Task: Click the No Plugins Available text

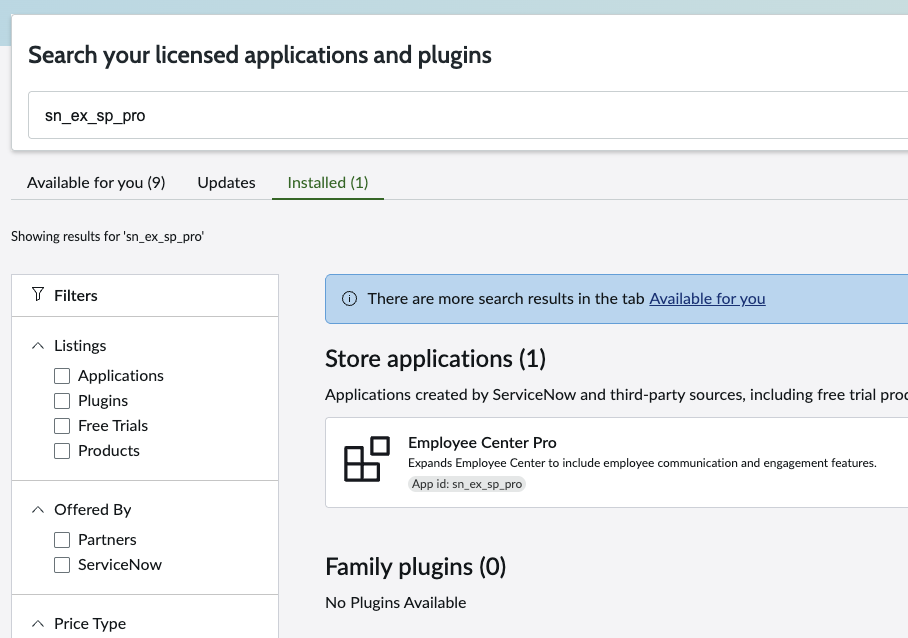Action: tap(396, 603)
